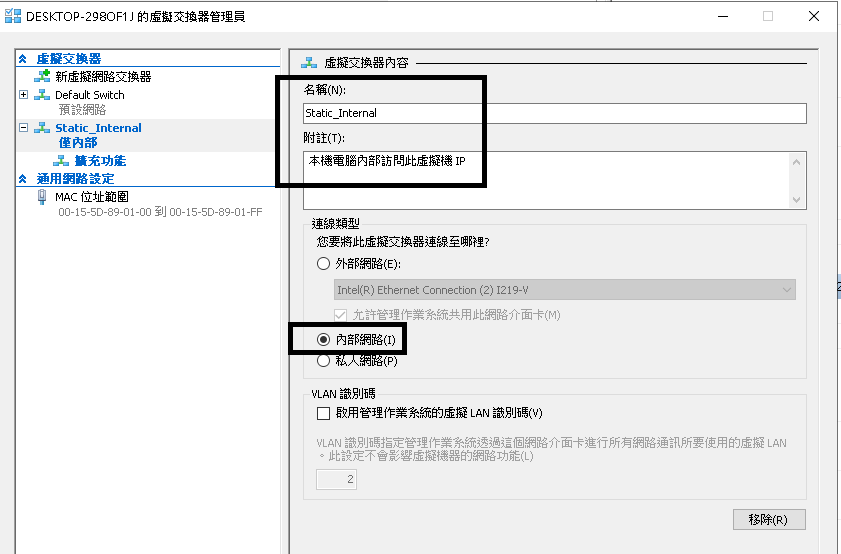Click the 通用網路設定 section heading
Image resolution: width=841 pixels, height=554 pixels.
coord(82,178)
